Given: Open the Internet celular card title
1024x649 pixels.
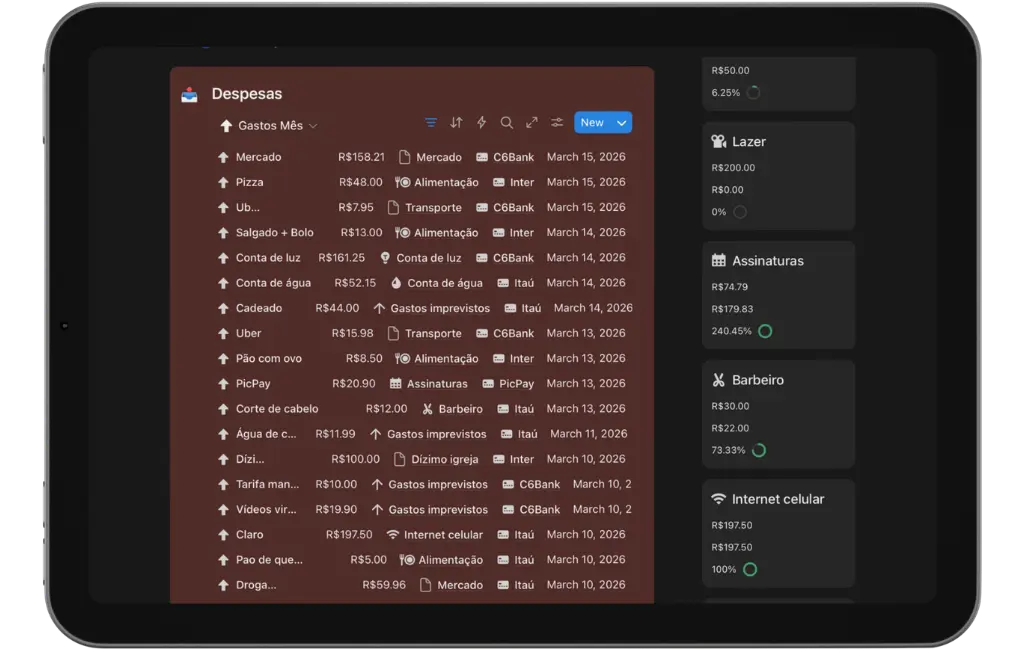Looking at the screenshot, I should (x=778, y=499).
